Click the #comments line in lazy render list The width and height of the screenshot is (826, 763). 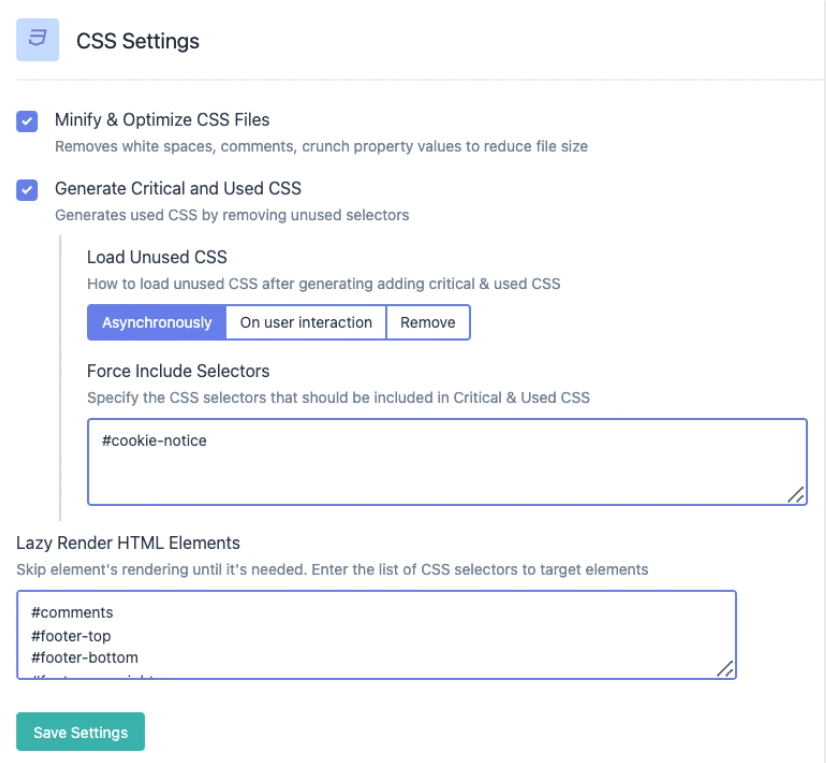72,612
